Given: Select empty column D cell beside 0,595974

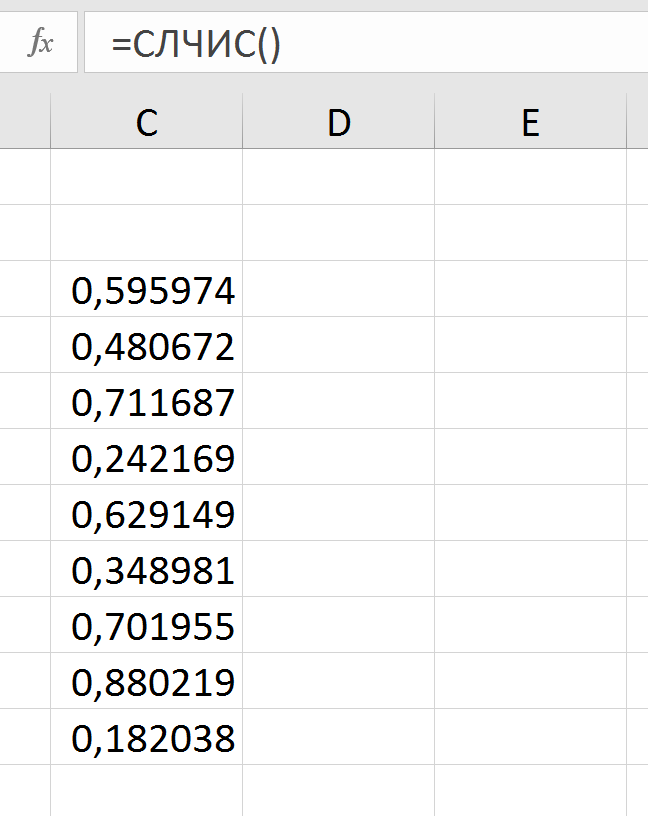Looking at the screenshot, I should [339, 289].
